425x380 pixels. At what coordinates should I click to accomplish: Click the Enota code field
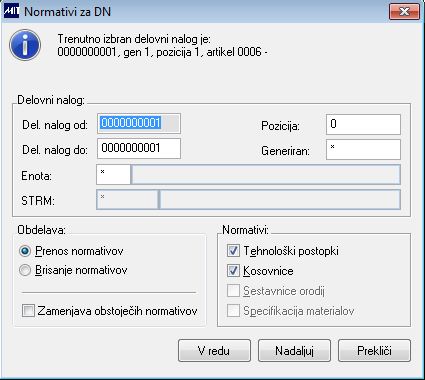[x=113, y=174]
